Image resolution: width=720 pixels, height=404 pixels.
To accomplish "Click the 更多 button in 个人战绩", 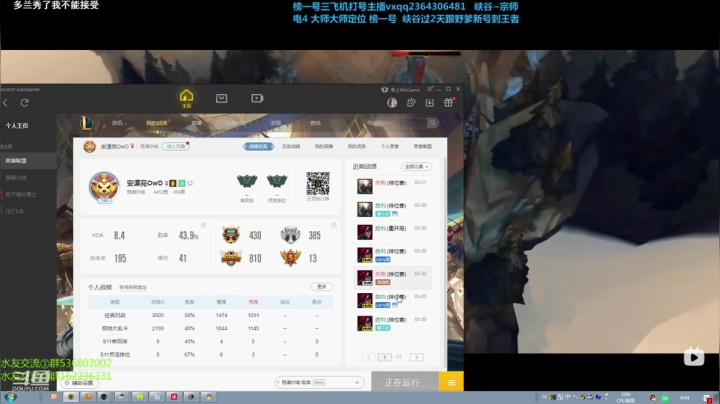I will click(x=322, y=286).
